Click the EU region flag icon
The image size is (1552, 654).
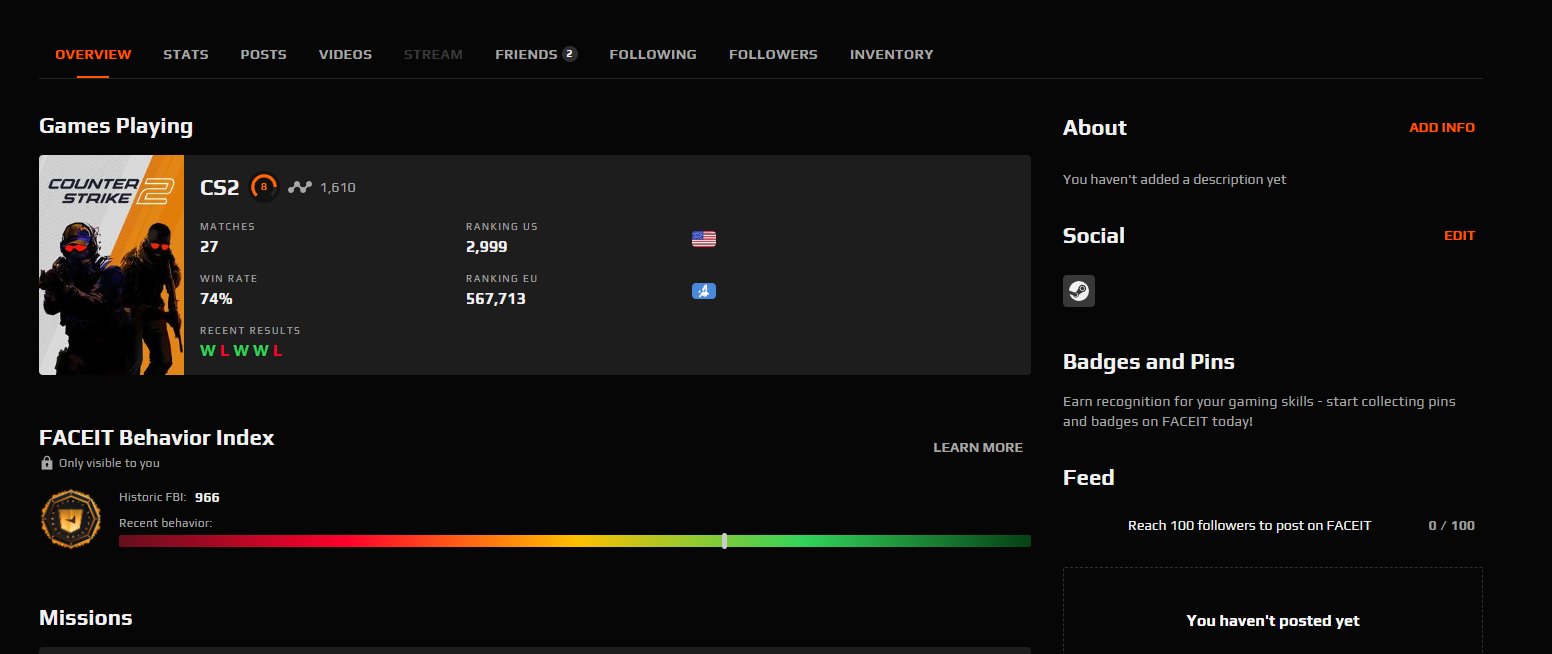point(704,291)
